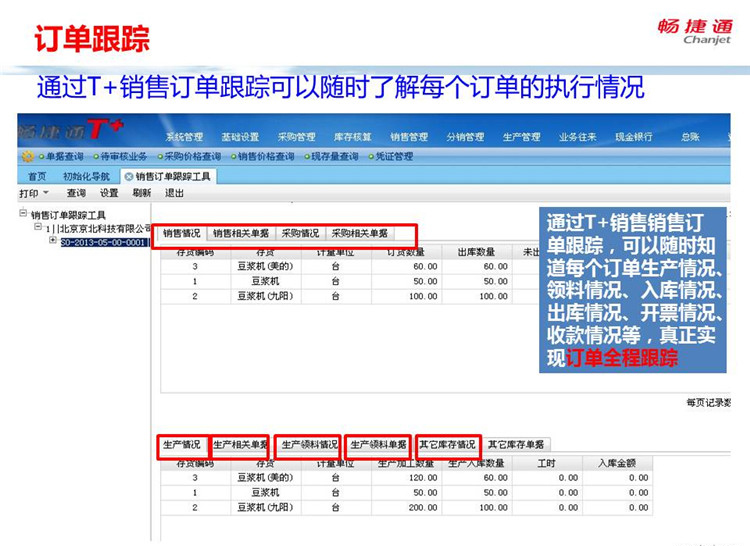Switch to 采购相关单据 tab

[x=360, y=233]
